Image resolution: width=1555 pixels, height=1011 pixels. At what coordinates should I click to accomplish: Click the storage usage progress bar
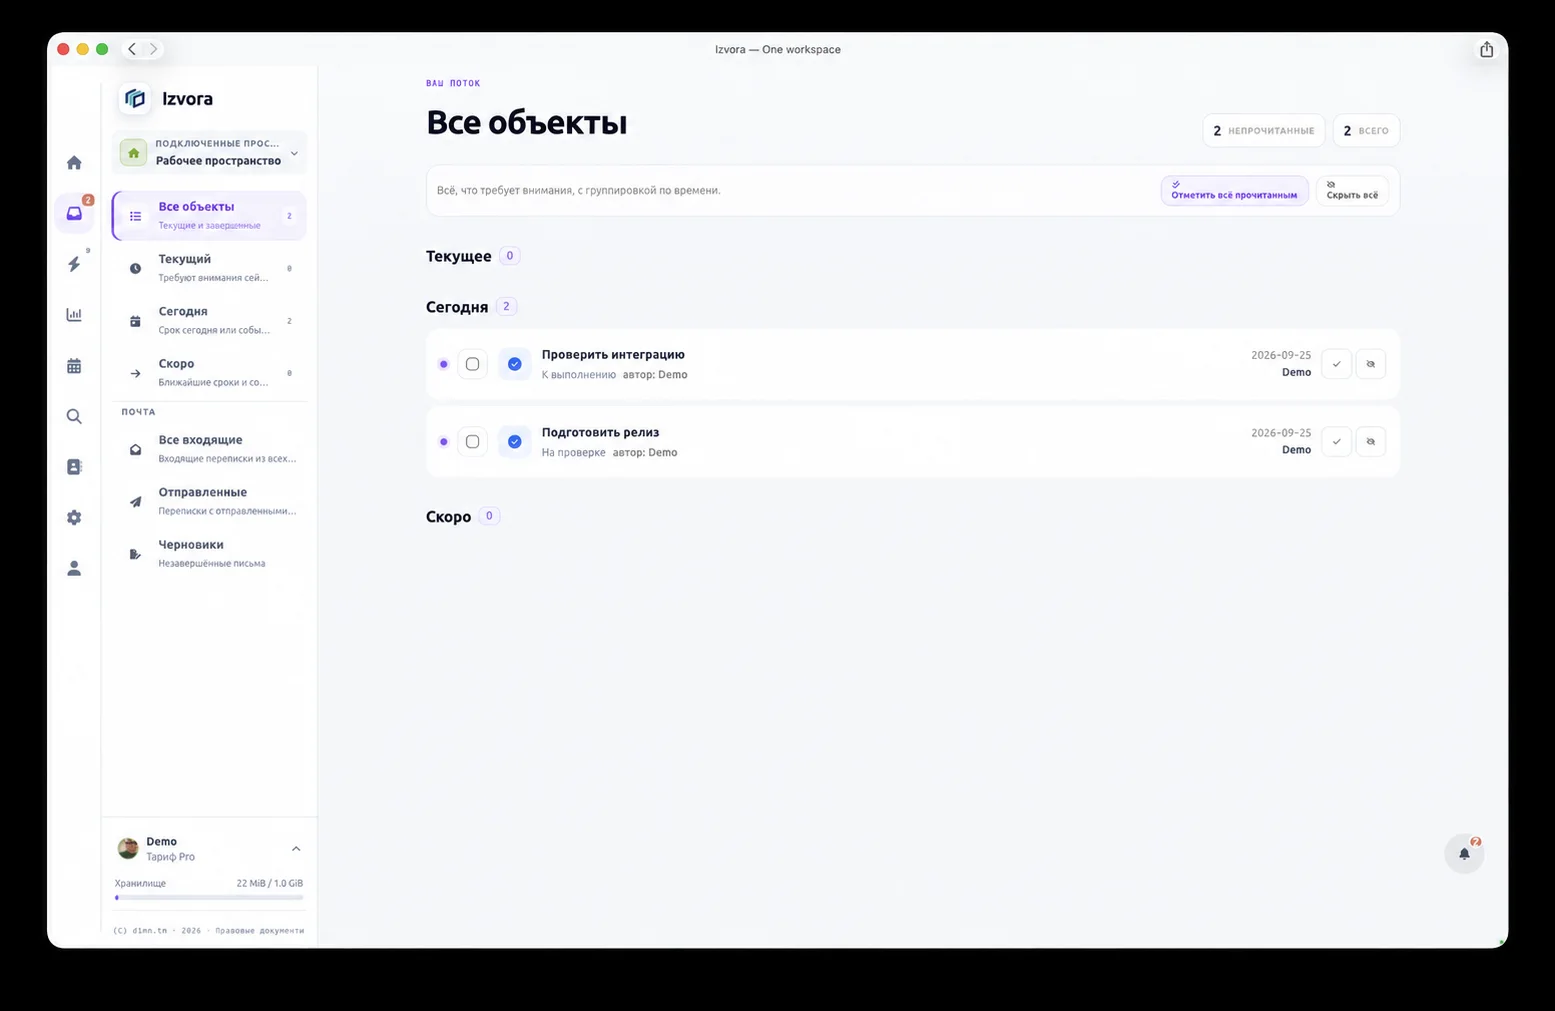click(209, 898)
